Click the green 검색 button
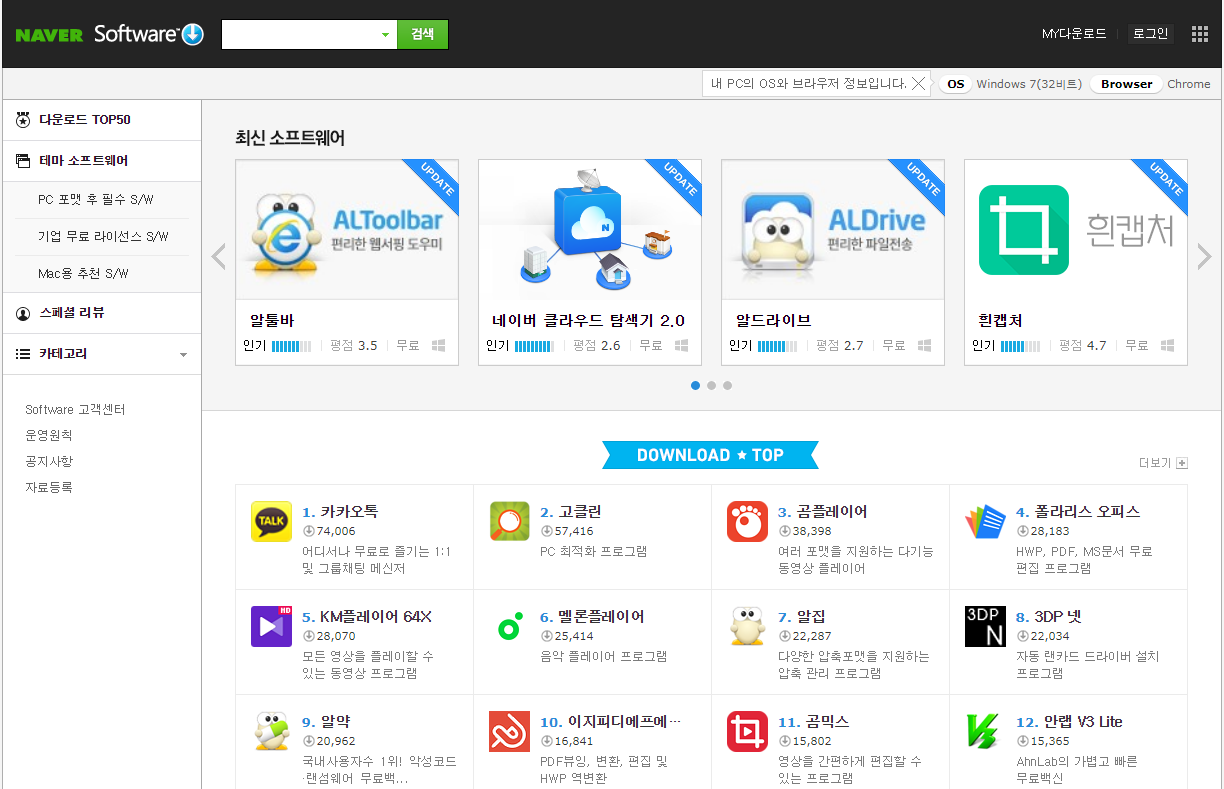The height and width of the screenshot is (789, 1224). pos(422,34)
